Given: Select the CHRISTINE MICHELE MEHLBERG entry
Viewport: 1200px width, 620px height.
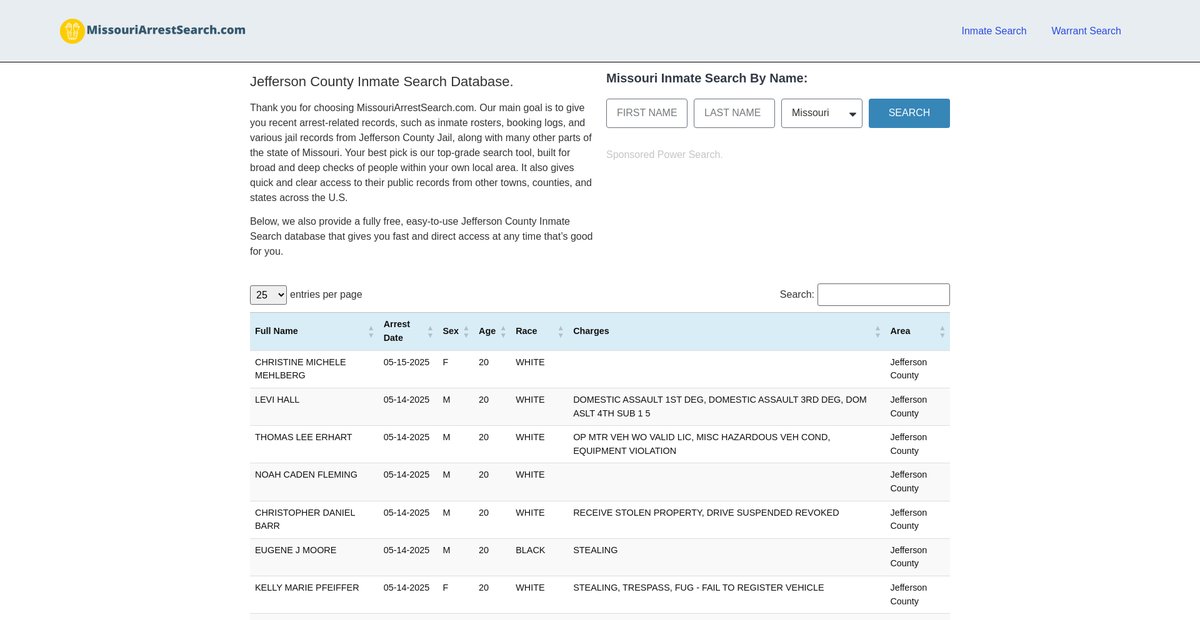Looking at the screenshot, I should click(300, 368).
